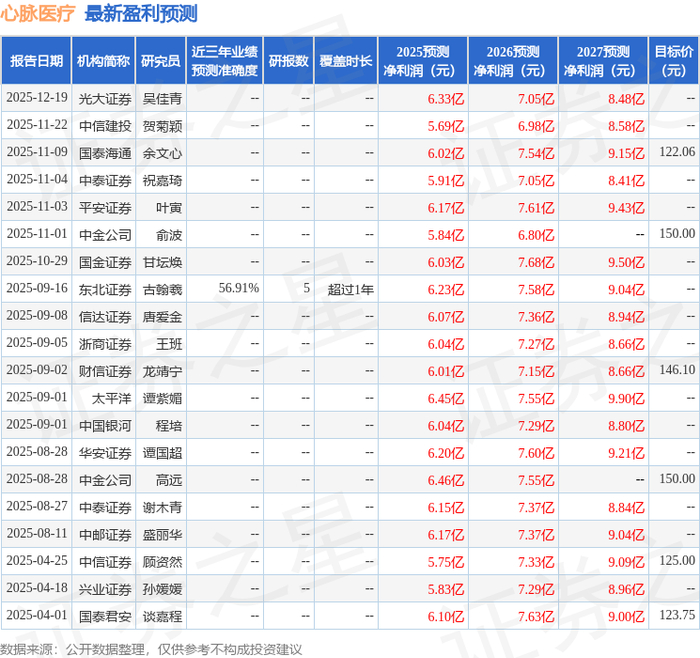
Task: Click the 近三年业绩预测准确度 header
Action: (x=225, y=61)
